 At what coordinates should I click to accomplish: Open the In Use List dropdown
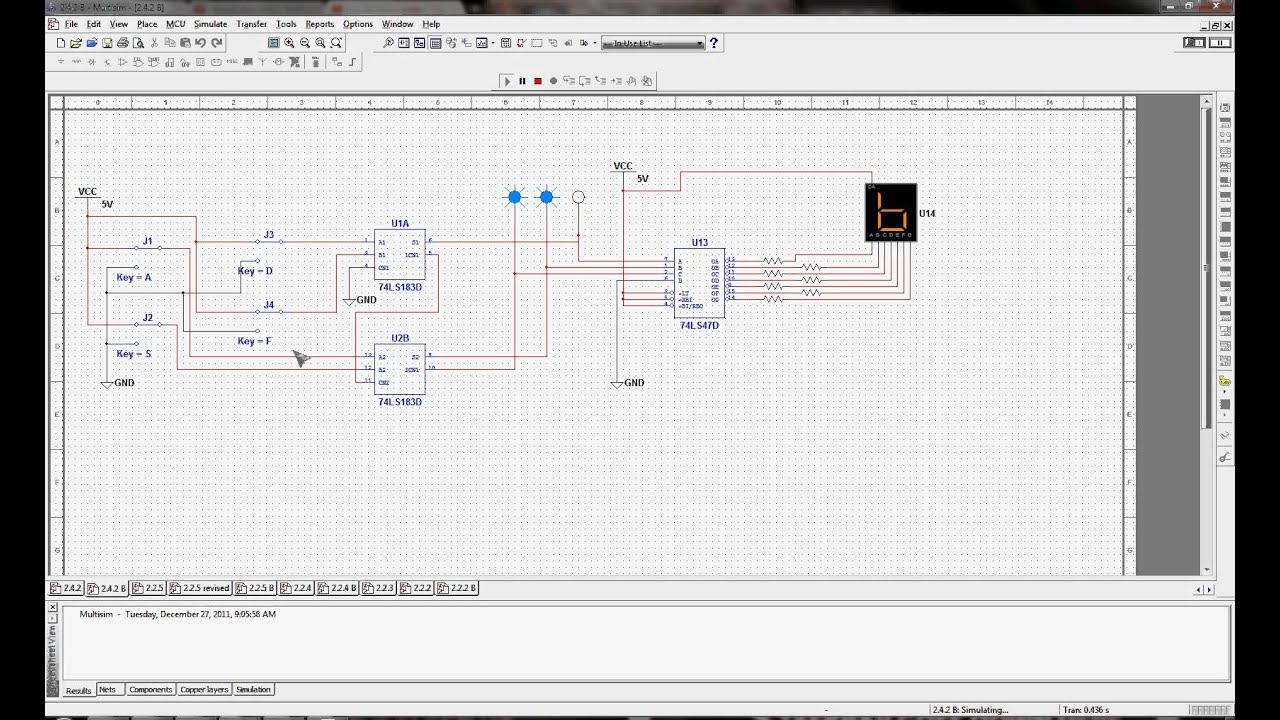click(653, 43)
